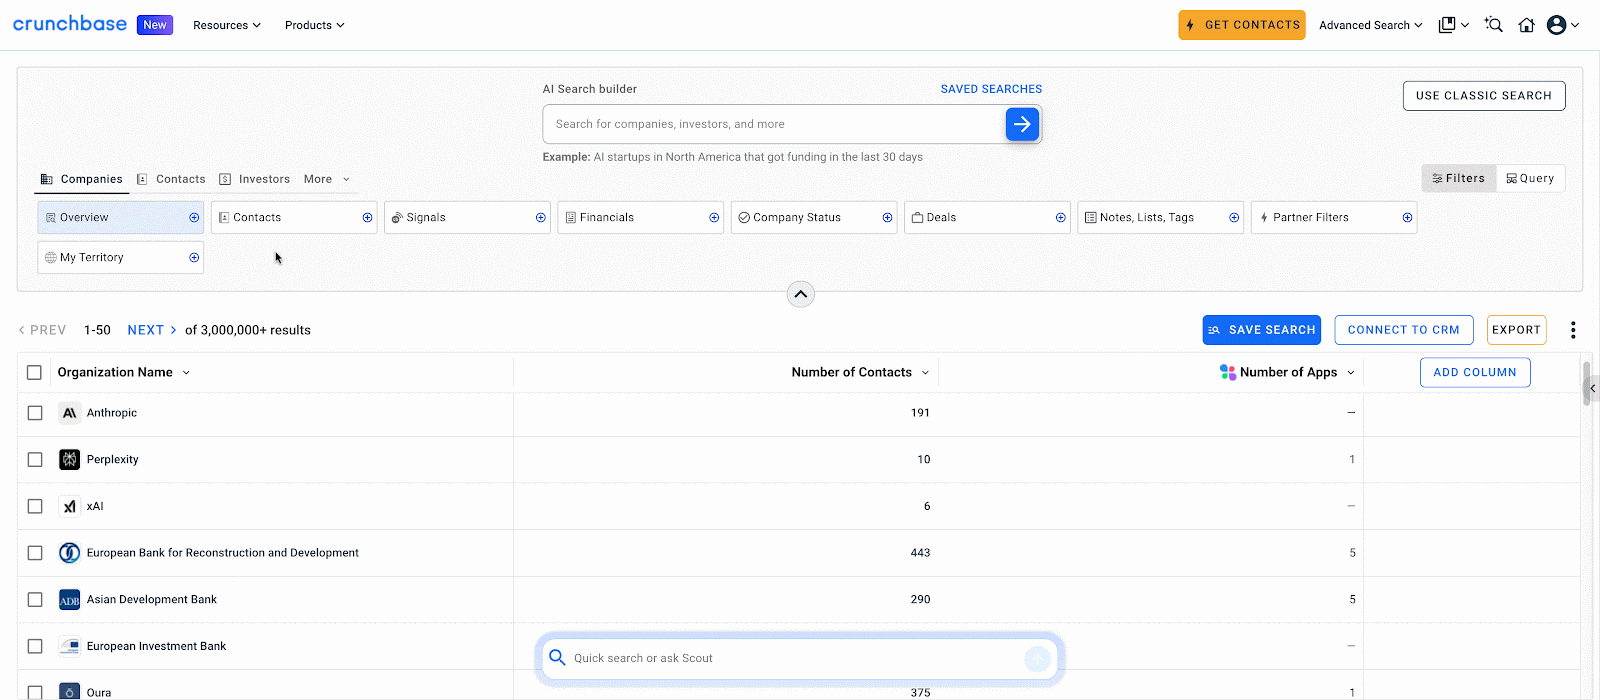Switch to the Investors tab
This screenshot has width=1600, height=700.
click(254, 179)
